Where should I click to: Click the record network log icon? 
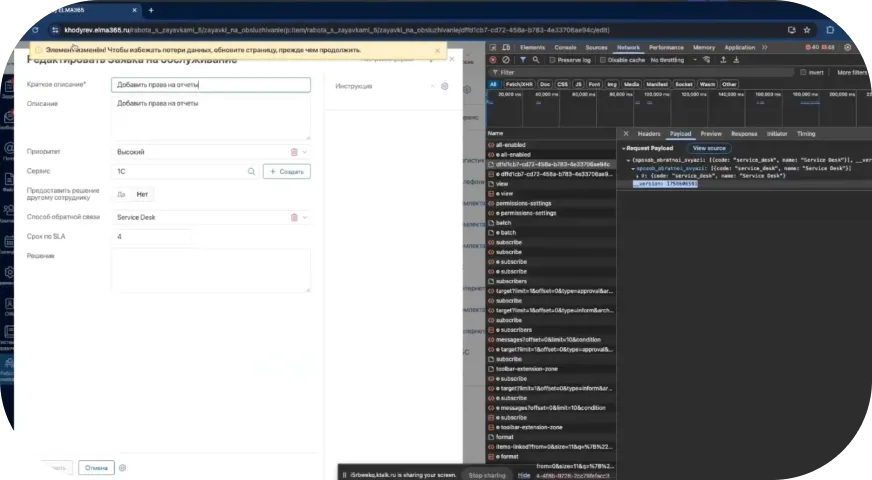[x=494, y=60]
